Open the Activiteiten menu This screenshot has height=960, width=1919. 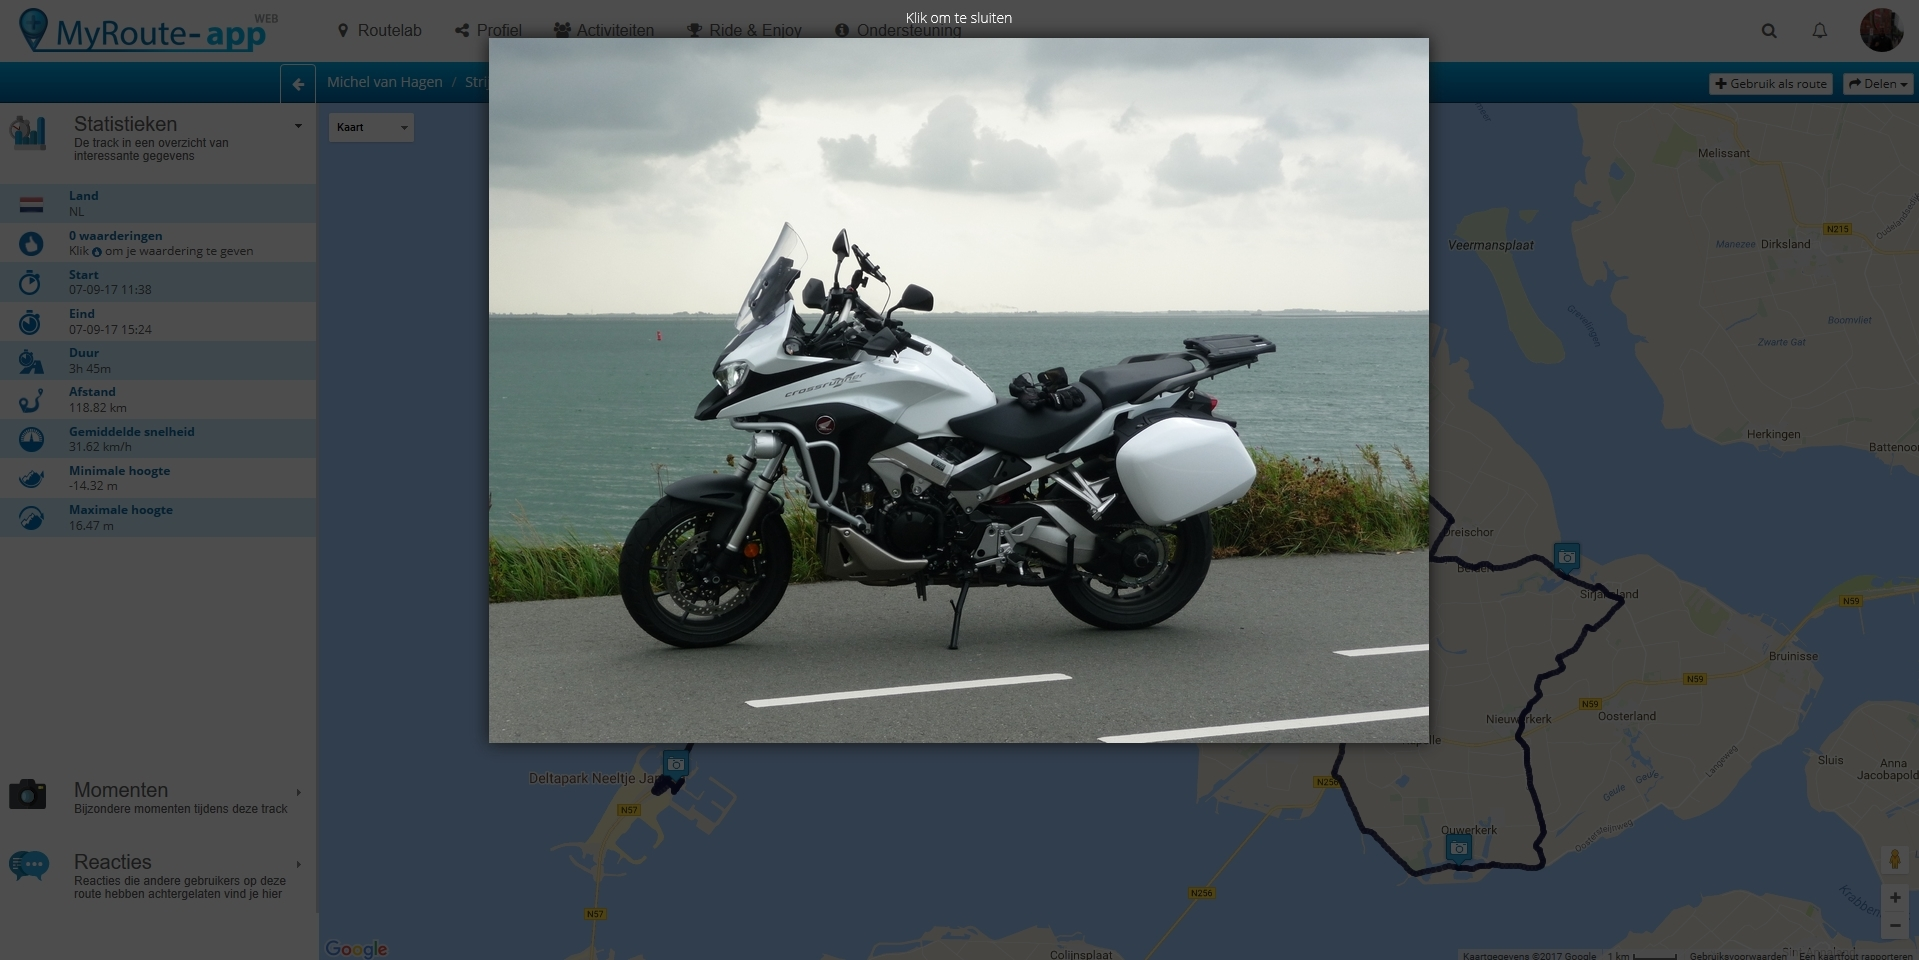[604, 30]
